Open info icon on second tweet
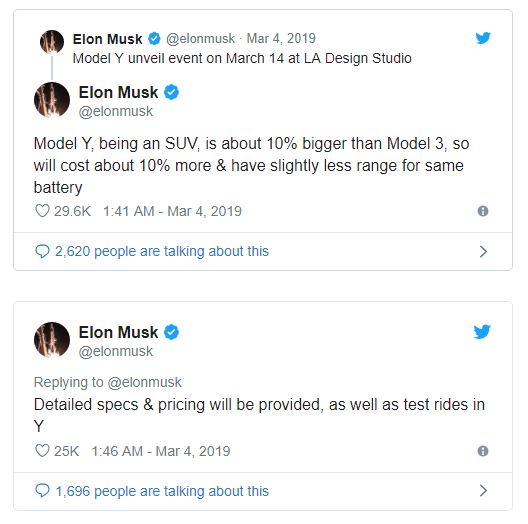The width and height of the screenshot is (528, 524). point(483,451)
